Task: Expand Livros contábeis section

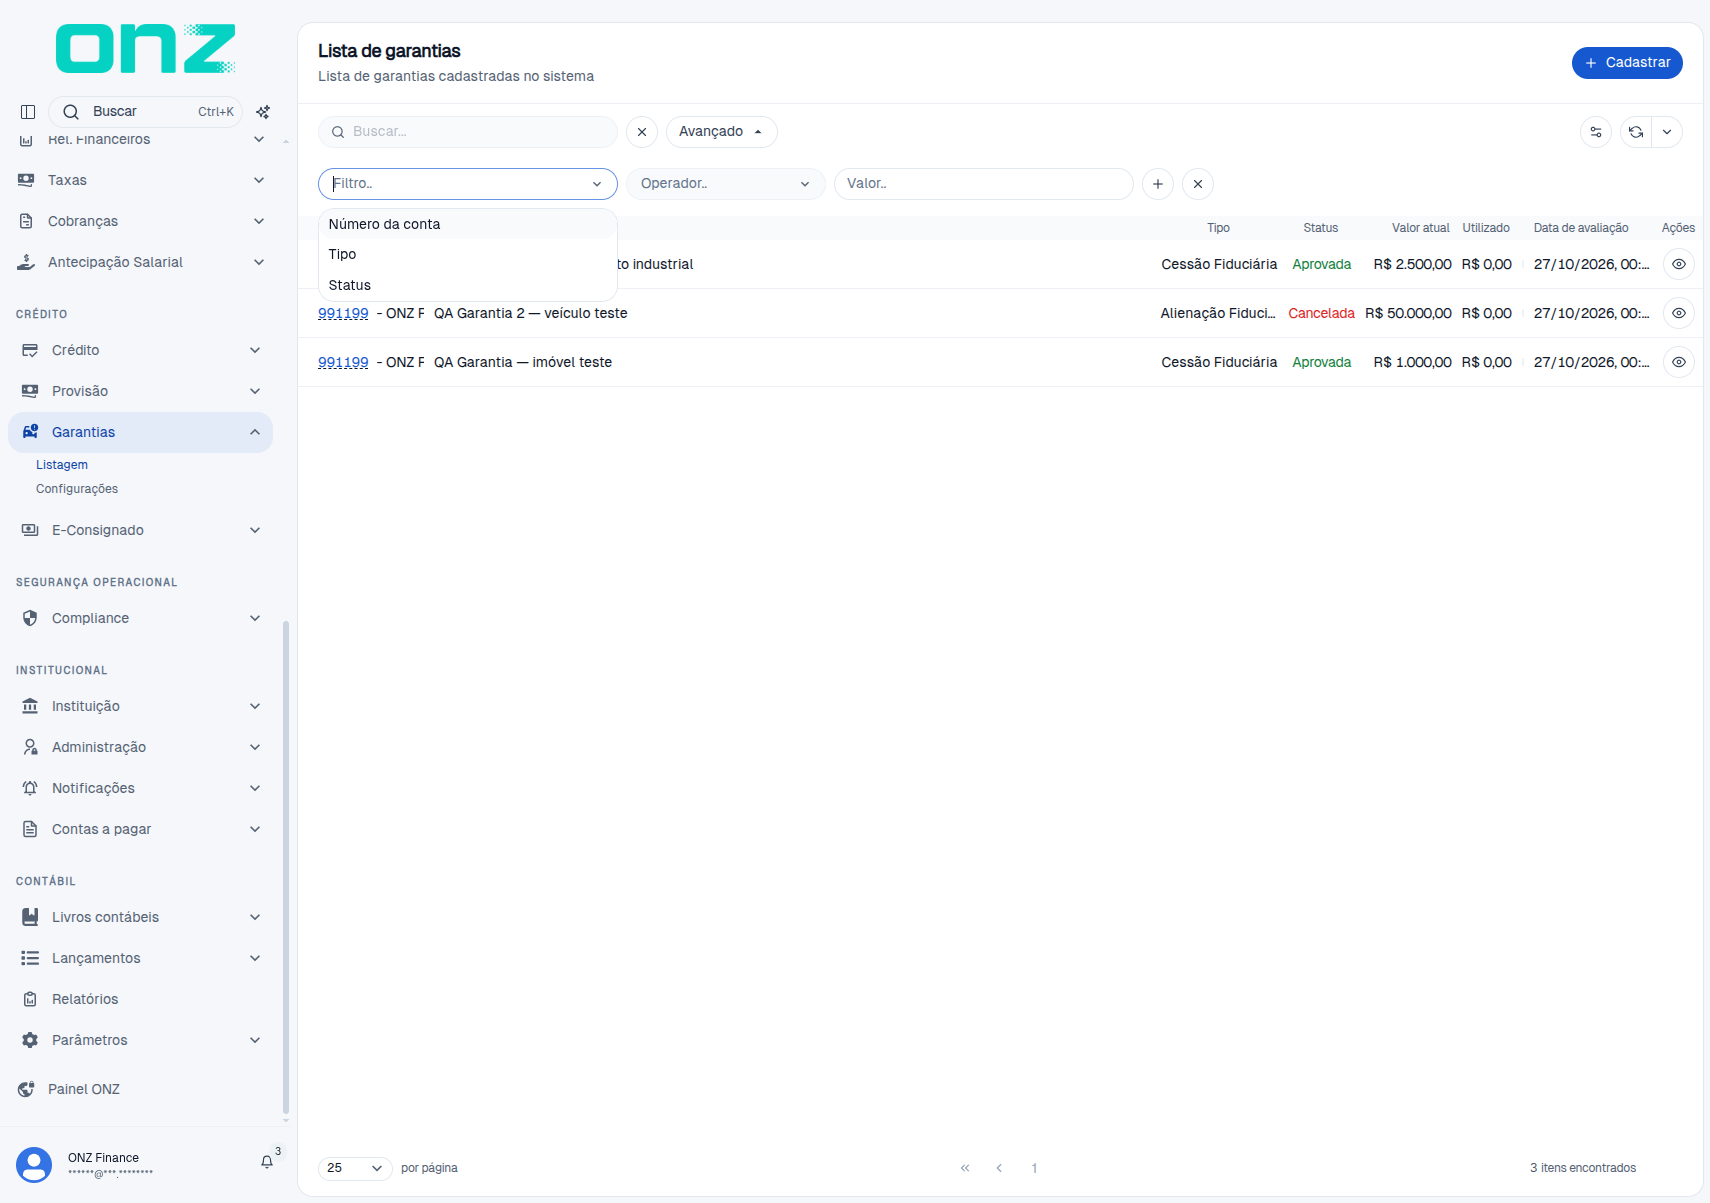Action: point(140,917)
